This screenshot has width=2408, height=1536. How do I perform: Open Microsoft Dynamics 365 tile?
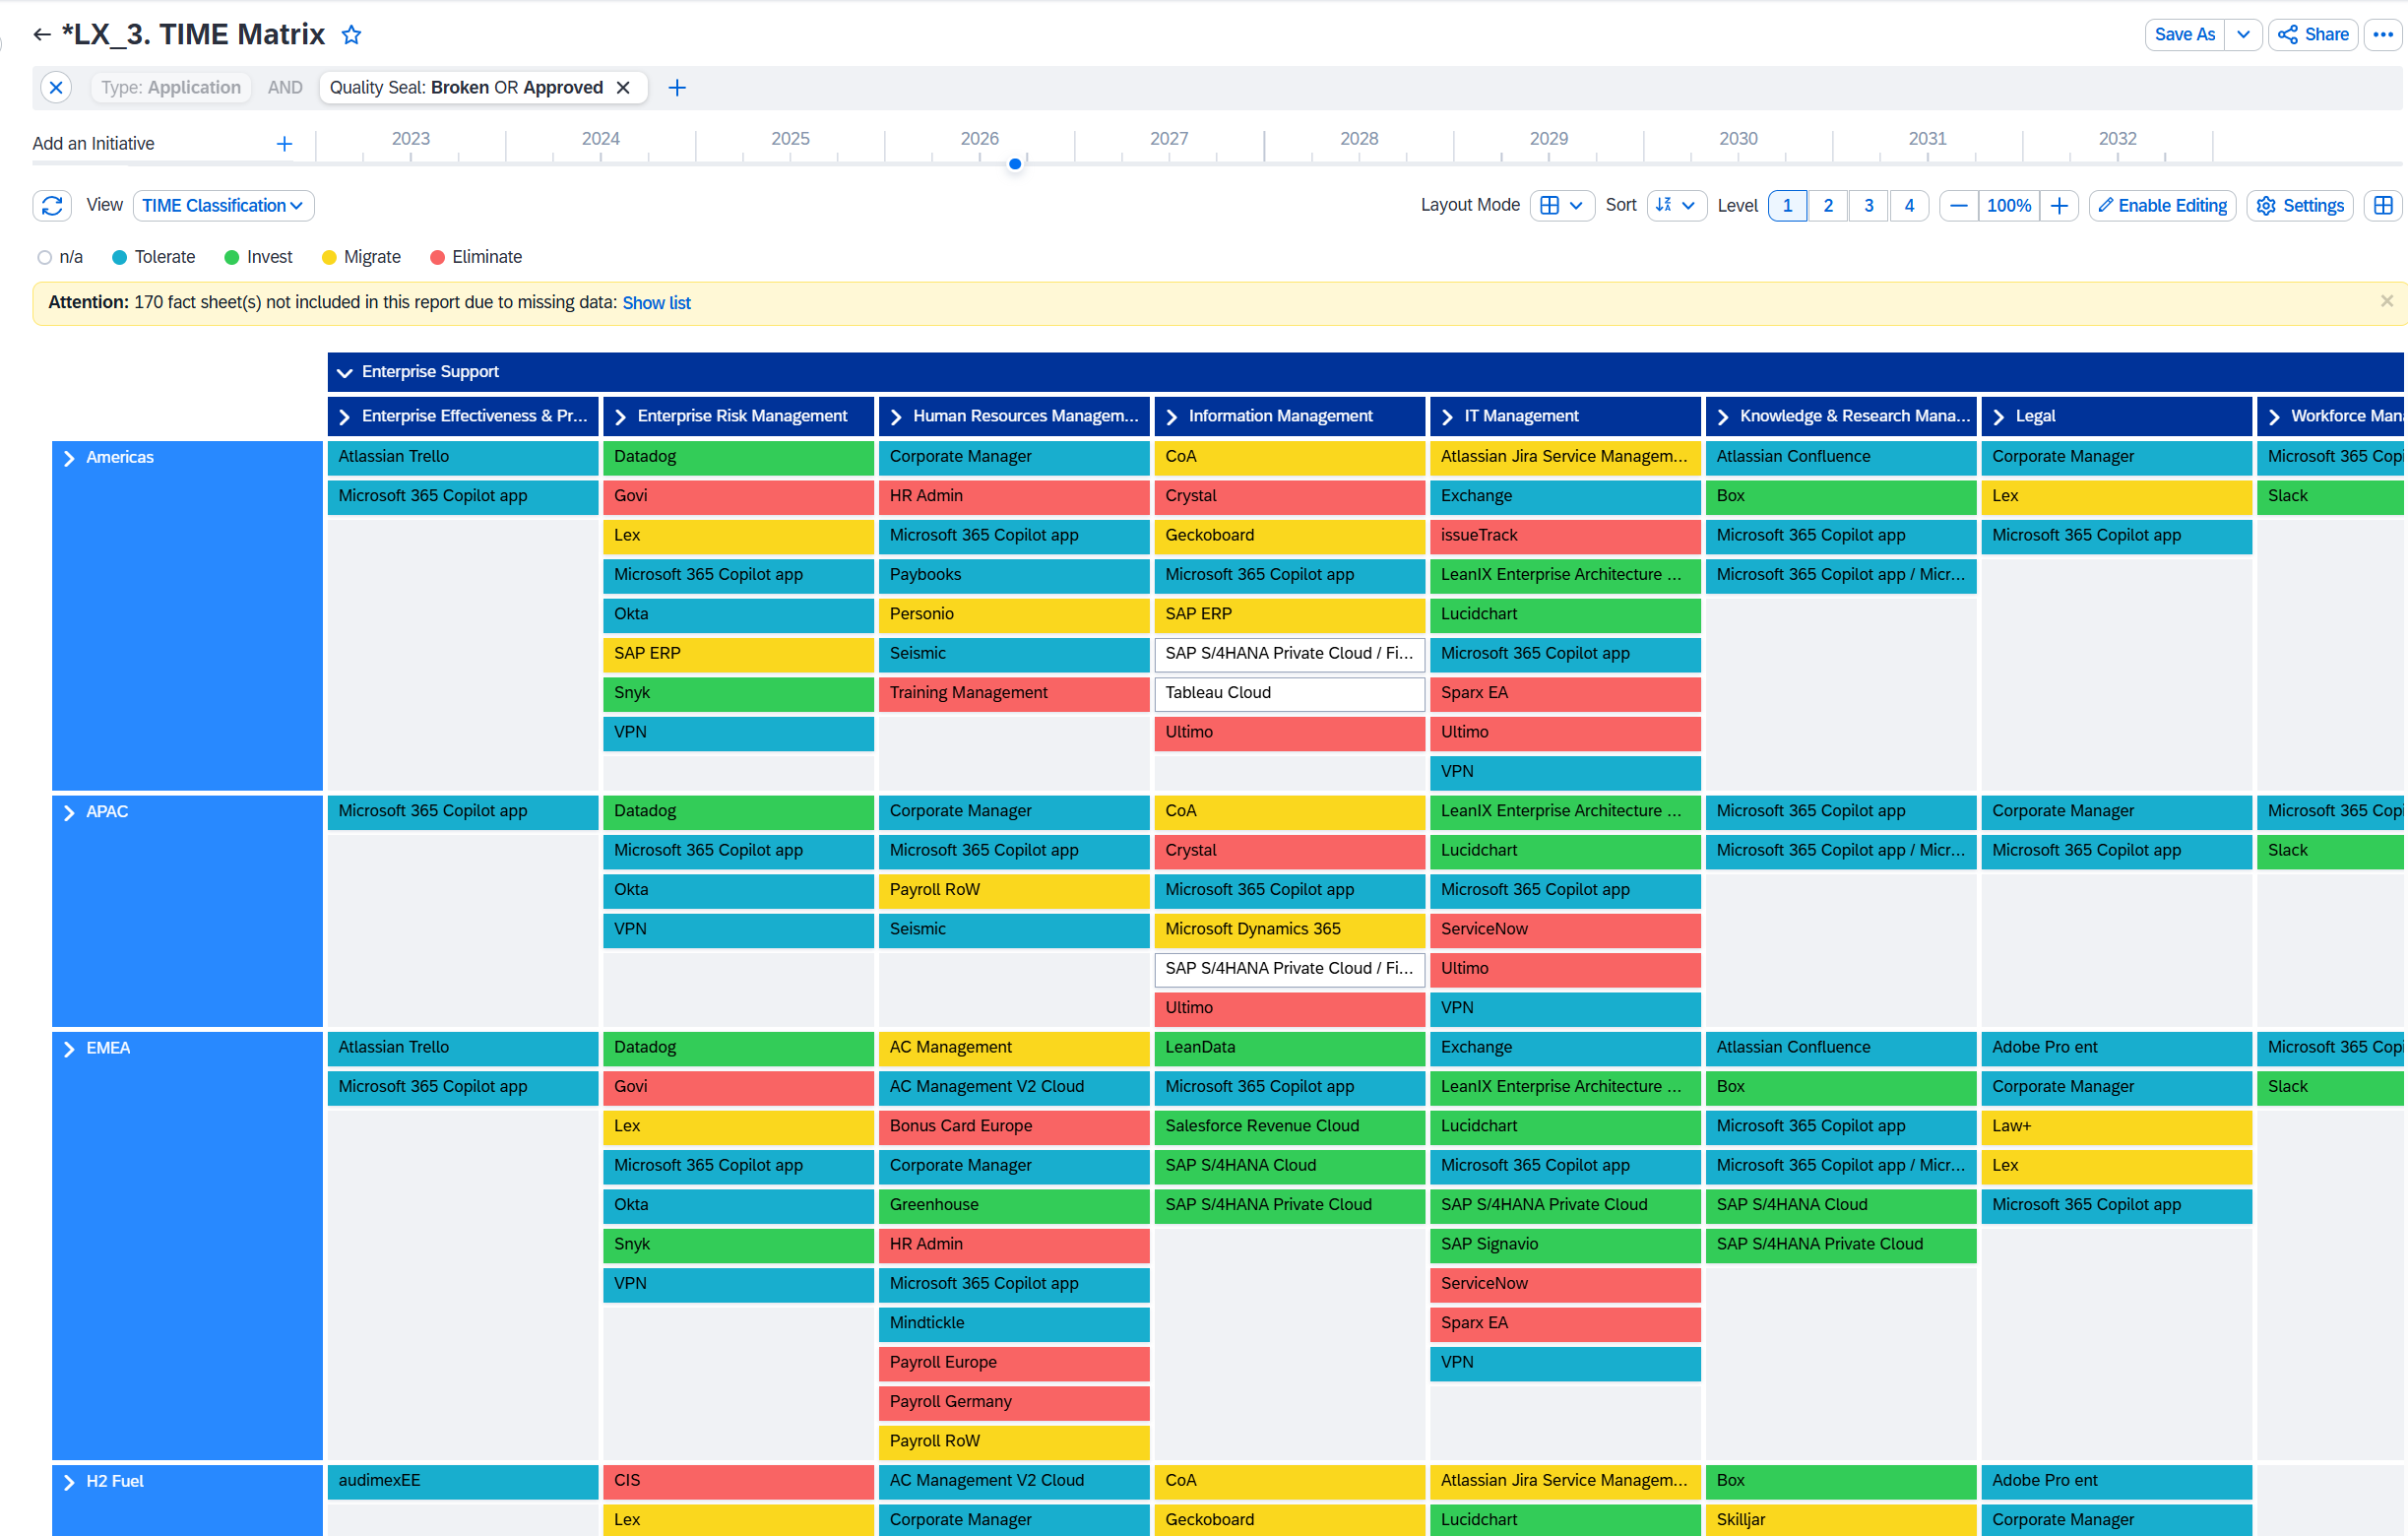(1289, 929)
